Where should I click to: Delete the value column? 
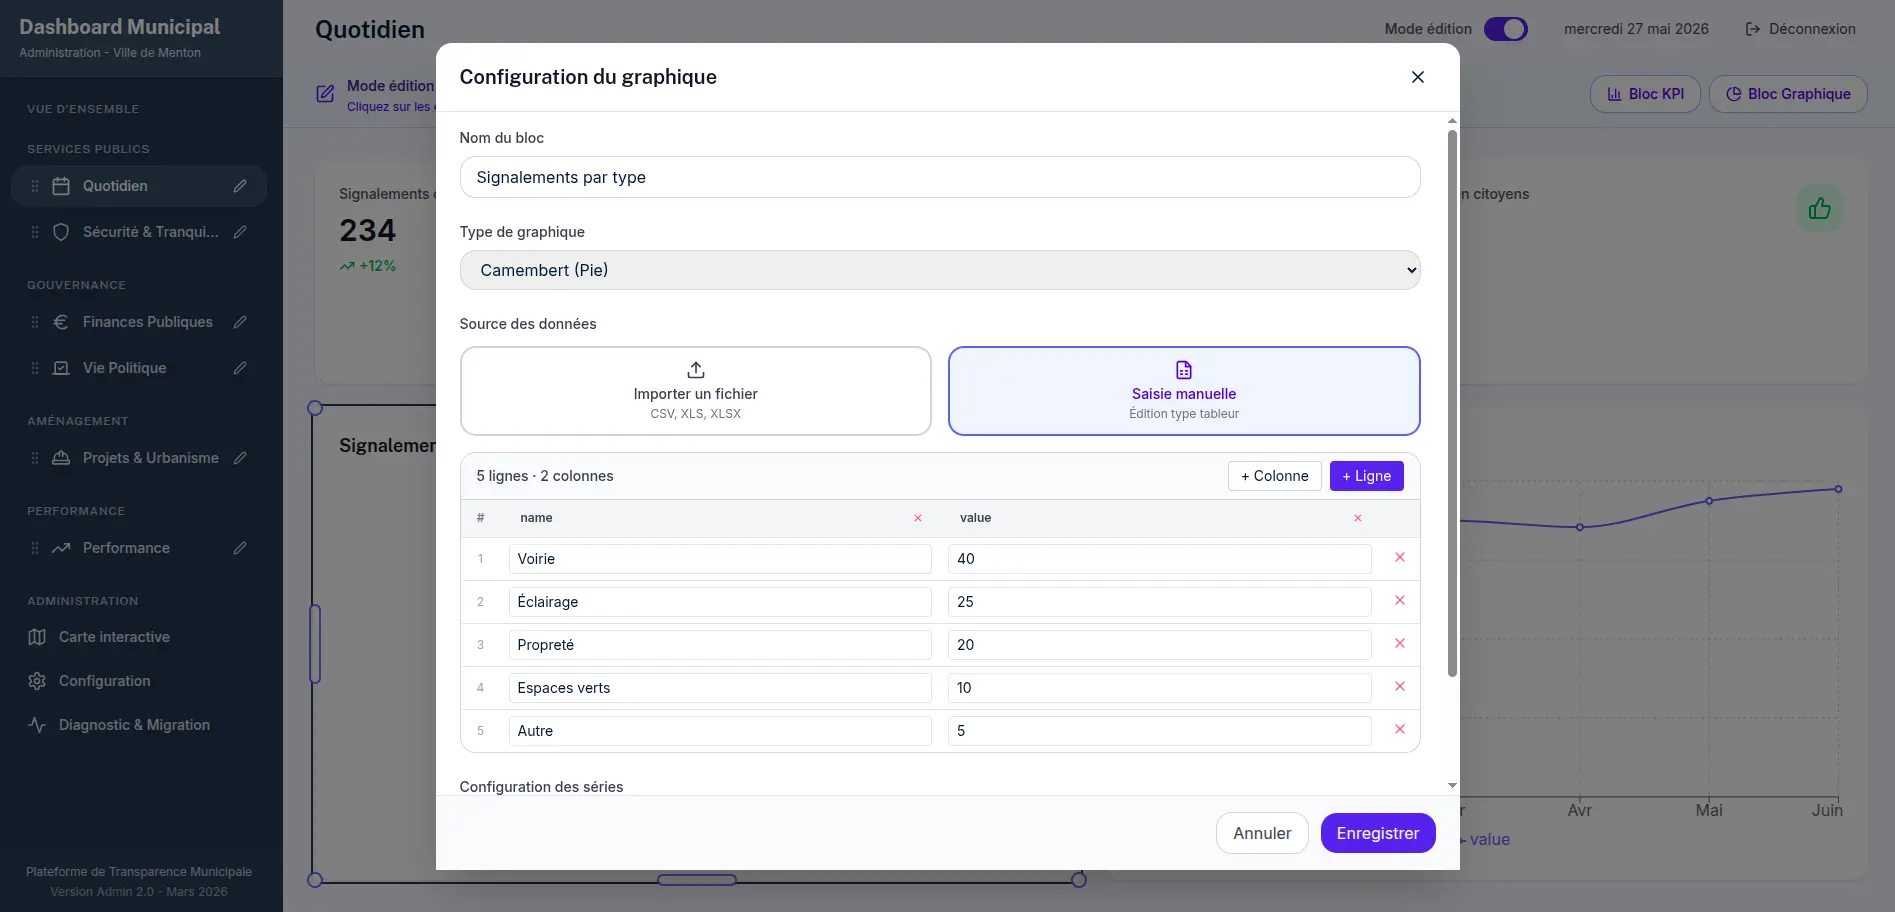[1358, 518]
